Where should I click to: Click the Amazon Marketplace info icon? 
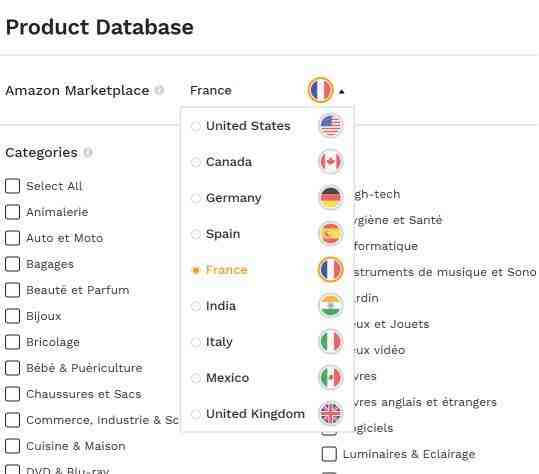tap(159, 90)
